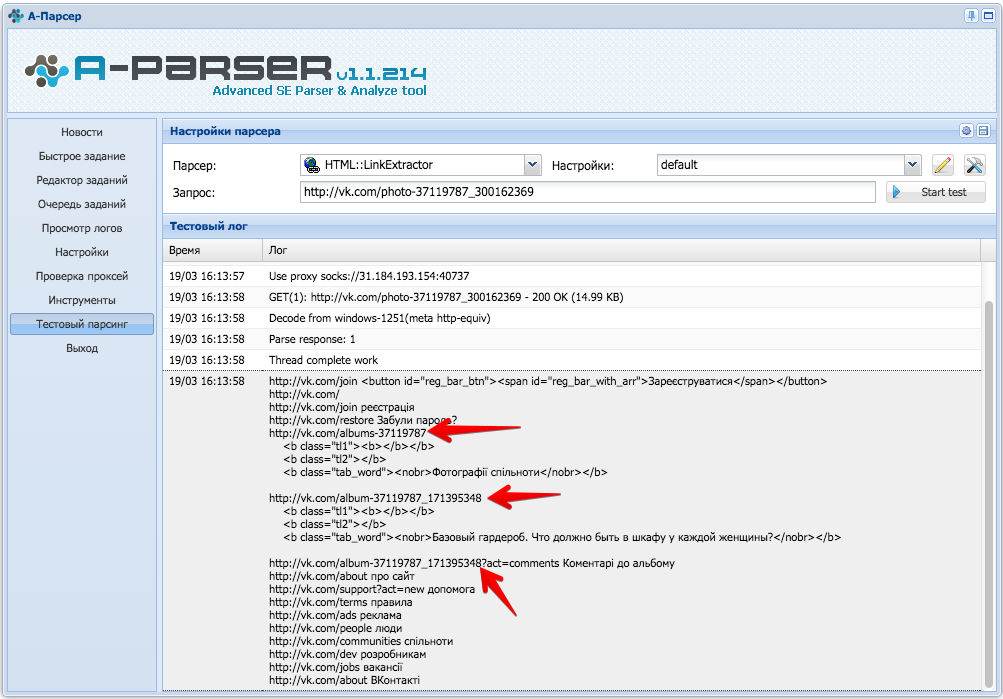Click the pin icon in window title bar

coord(971,15)
